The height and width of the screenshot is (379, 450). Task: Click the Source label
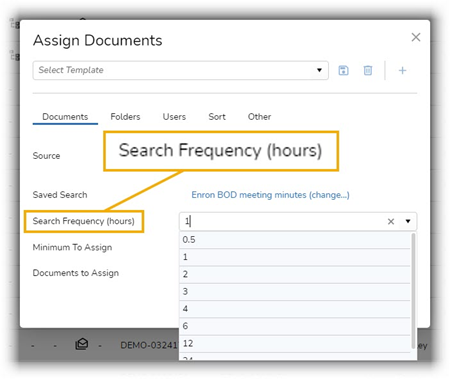click(46, 156)
